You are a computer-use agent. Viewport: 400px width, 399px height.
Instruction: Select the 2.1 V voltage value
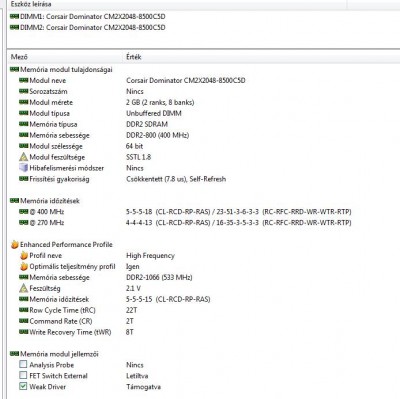point(133,288)
